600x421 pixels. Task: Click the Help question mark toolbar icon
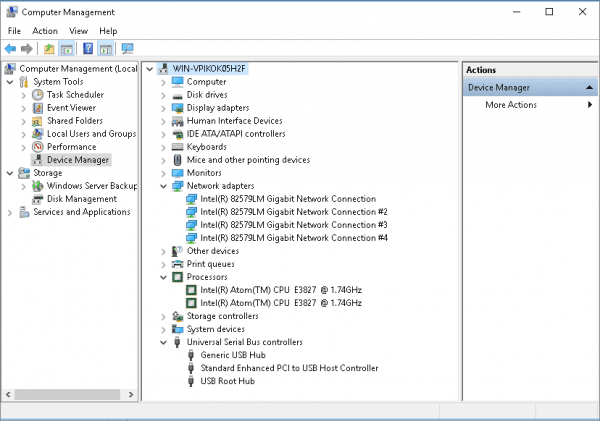tap(88, 49)
